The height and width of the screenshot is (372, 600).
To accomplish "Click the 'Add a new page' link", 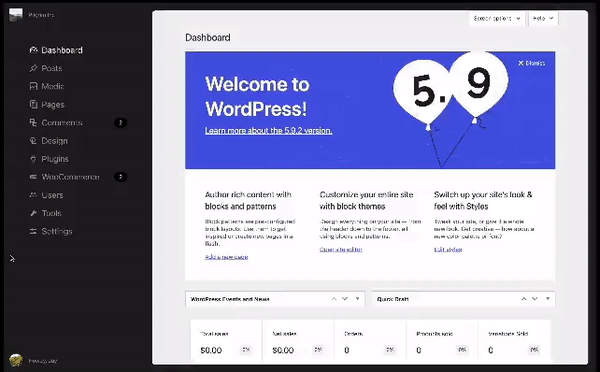I will [227, 257].
